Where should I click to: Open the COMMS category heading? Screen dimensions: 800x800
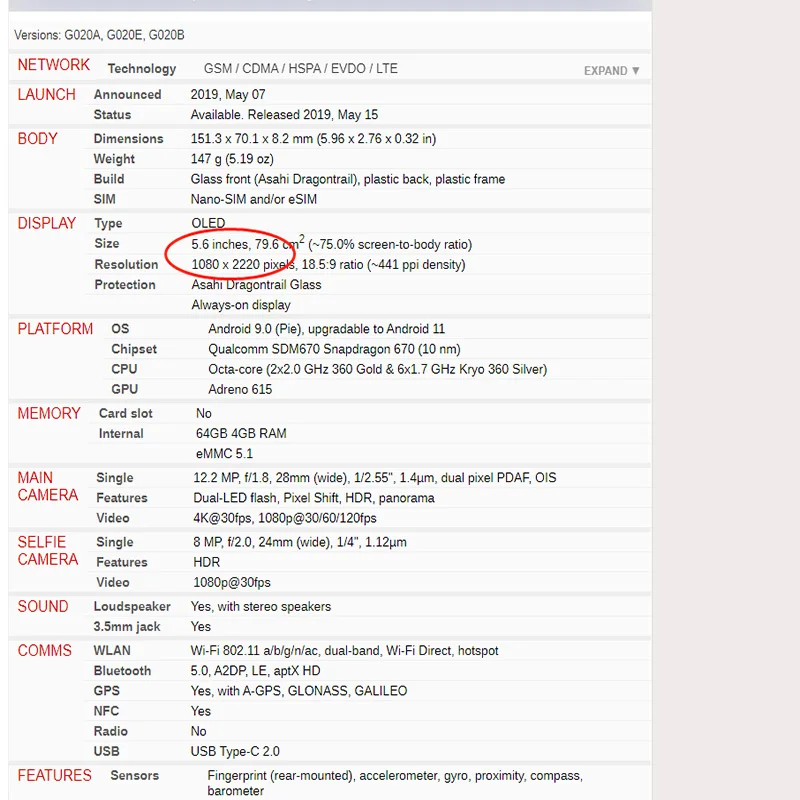44,651
